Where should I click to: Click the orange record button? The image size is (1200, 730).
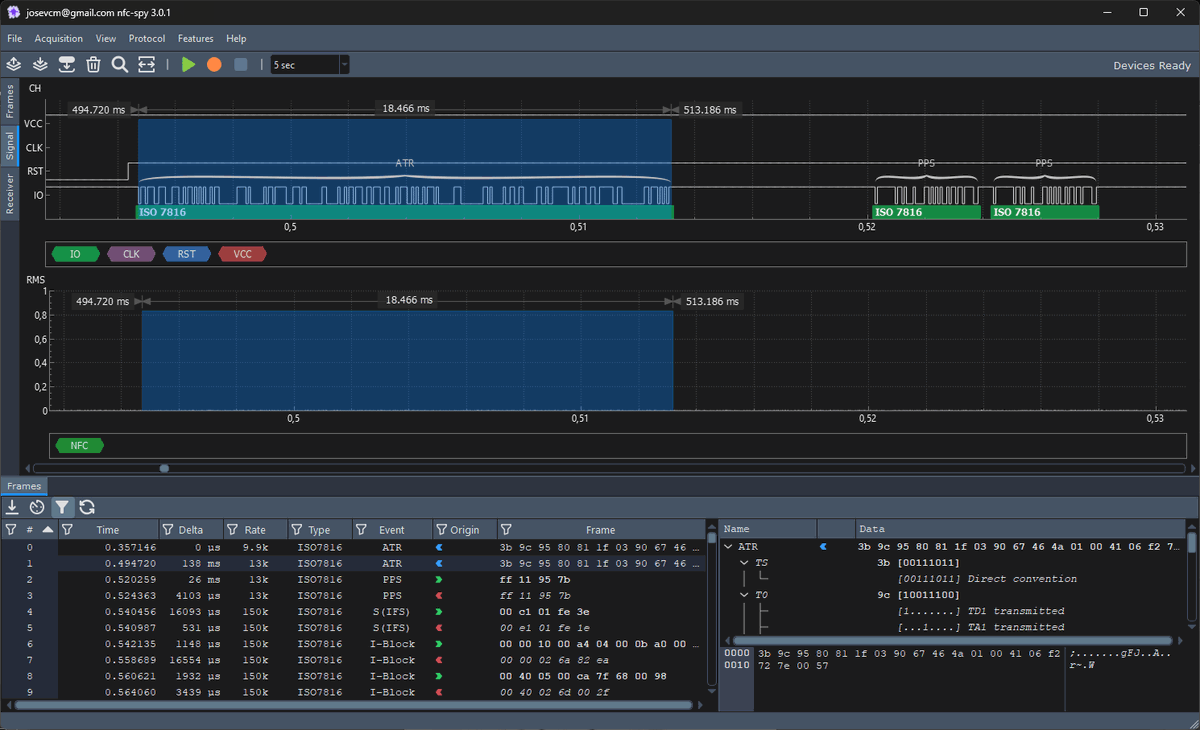pyautogui.click(x=214, y=64)
